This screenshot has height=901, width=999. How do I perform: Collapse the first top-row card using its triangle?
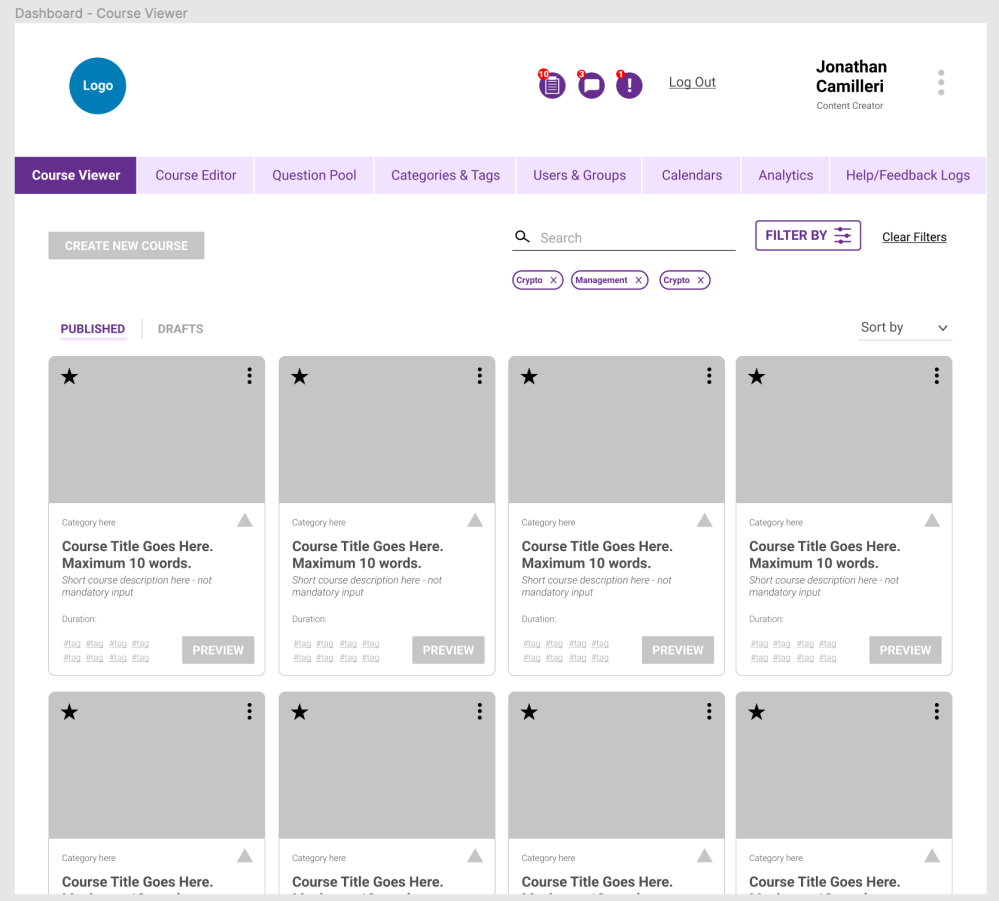[x=245, y=521]
